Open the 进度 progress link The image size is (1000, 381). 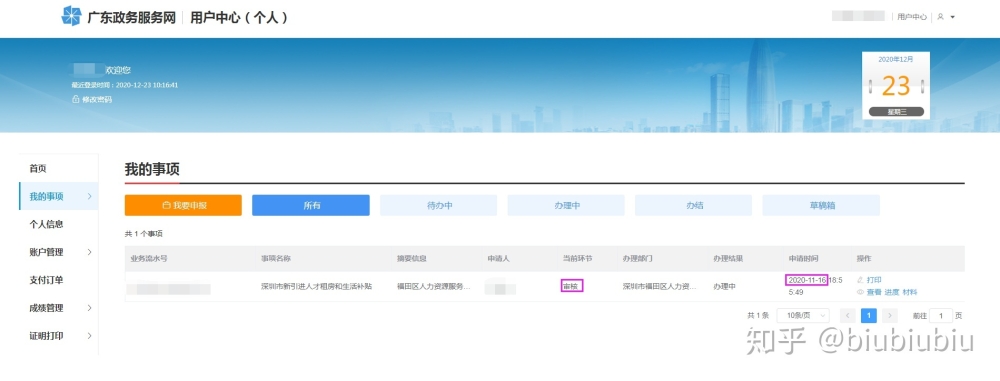point(892,292)
